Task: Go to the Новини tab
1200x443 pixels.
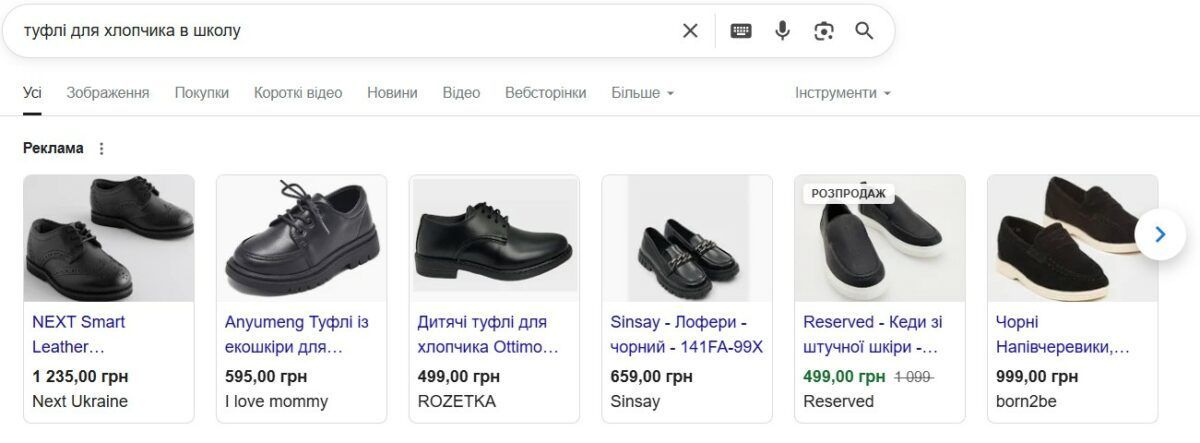Action: tap(392, 93)
